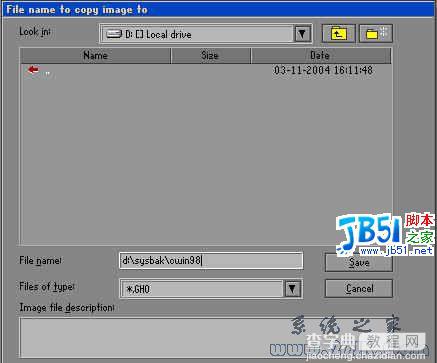Open the Look in drive dropdown arrow
This screenshot has height=363, width=437.
coord(302,34)
